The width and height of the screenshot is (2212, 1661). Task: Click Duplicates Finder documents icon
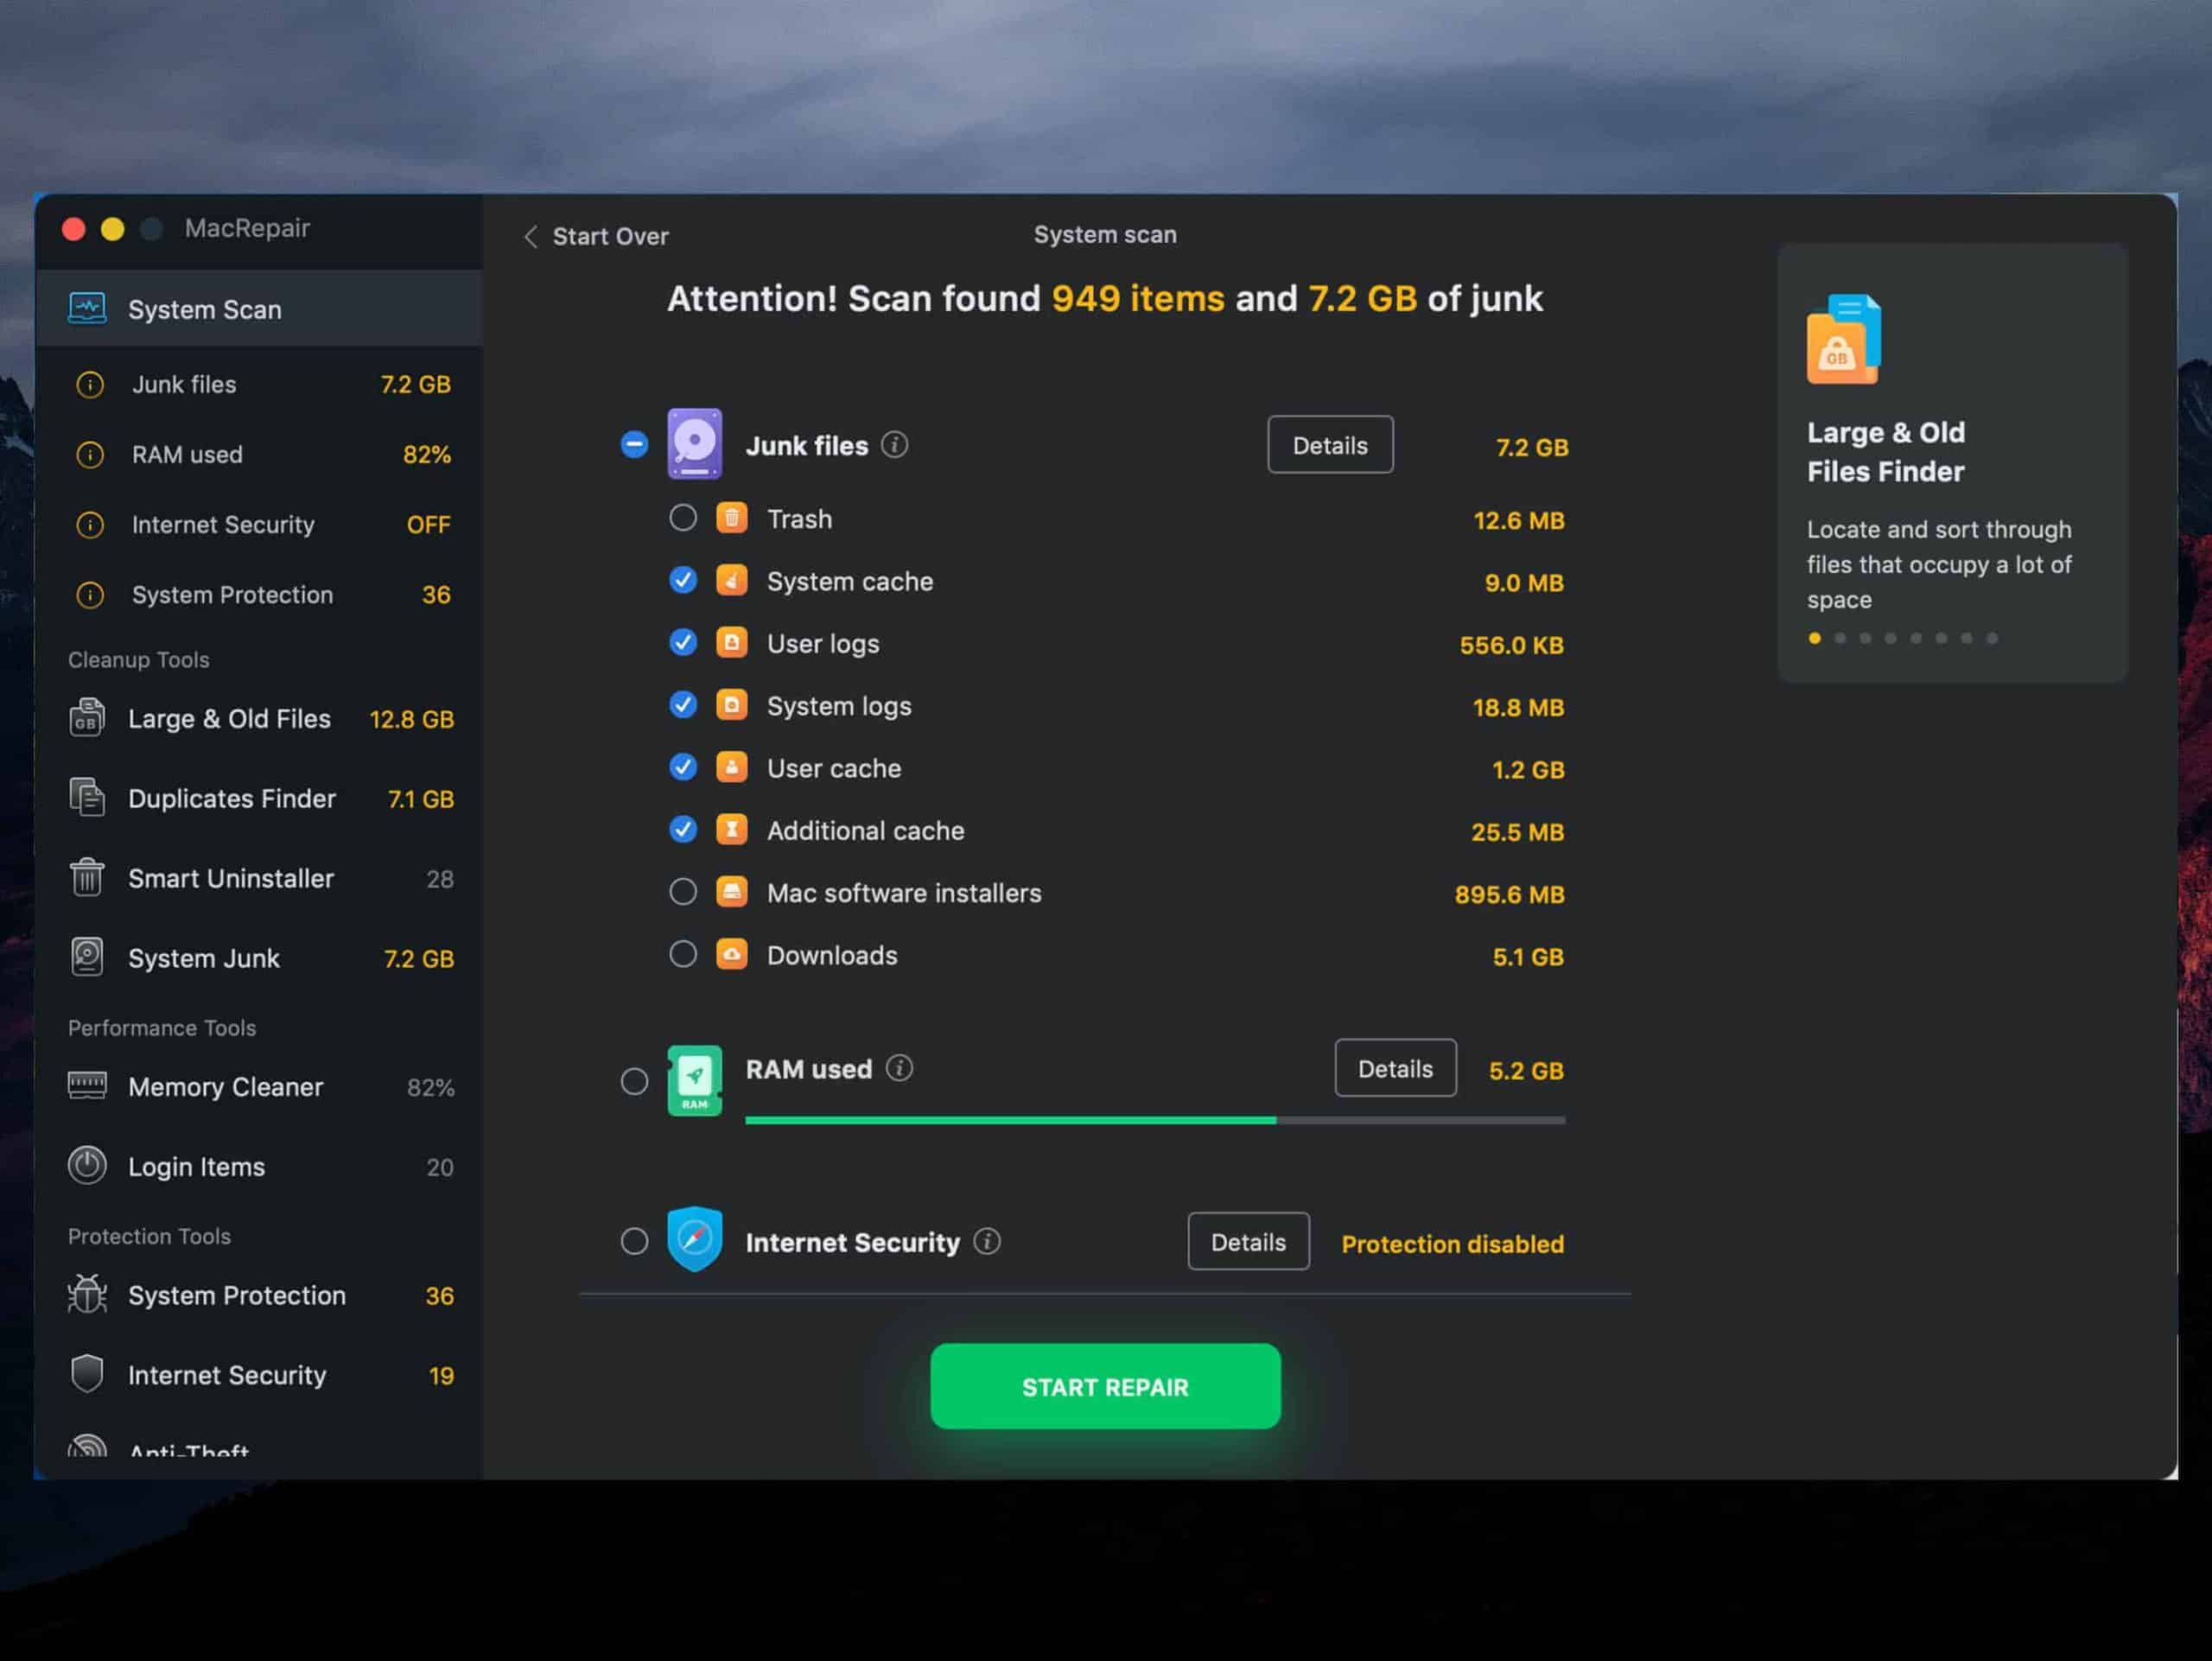click(x=87, y=798)
